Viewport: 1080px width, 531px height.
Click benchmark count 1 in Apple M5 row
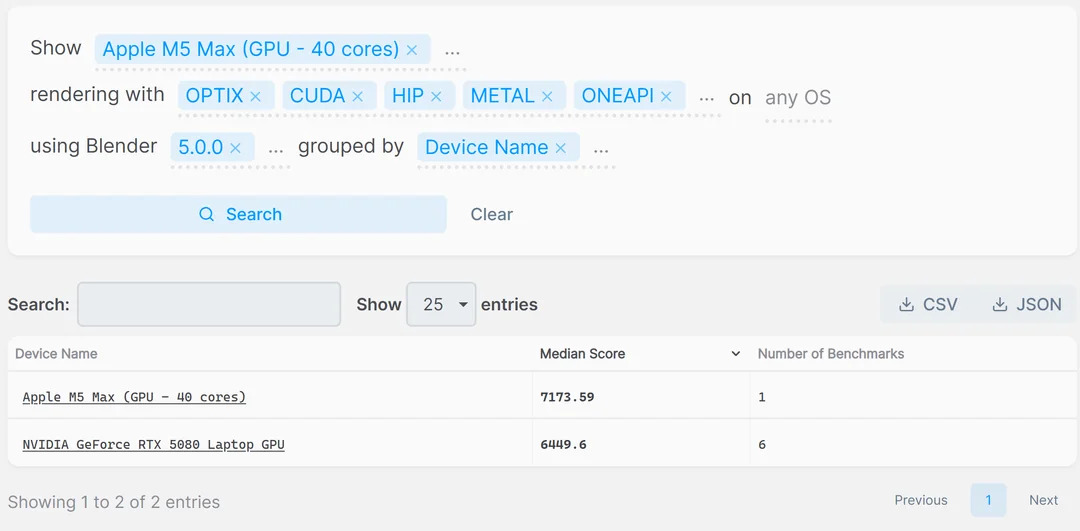click(x=762, y=397)
